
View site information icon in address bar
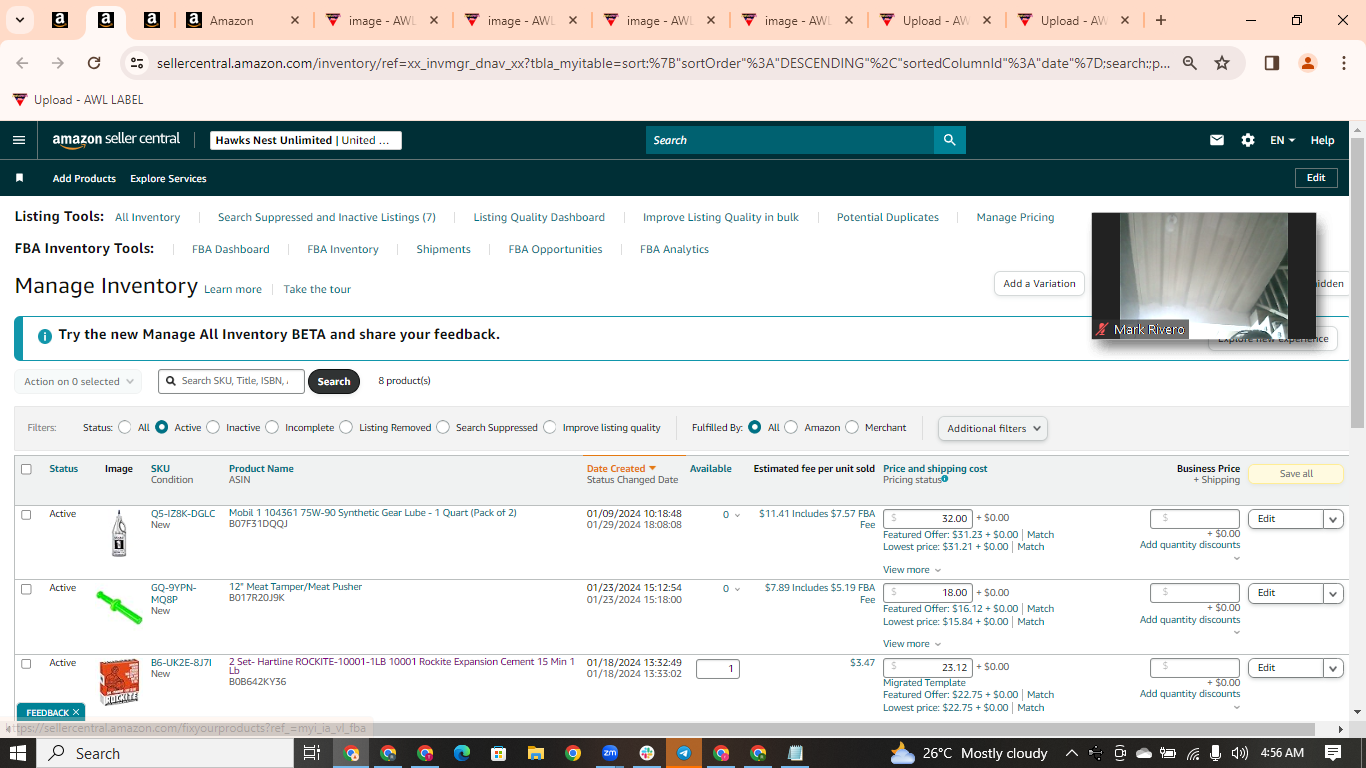pyautogui.click(x=138, y=63)
